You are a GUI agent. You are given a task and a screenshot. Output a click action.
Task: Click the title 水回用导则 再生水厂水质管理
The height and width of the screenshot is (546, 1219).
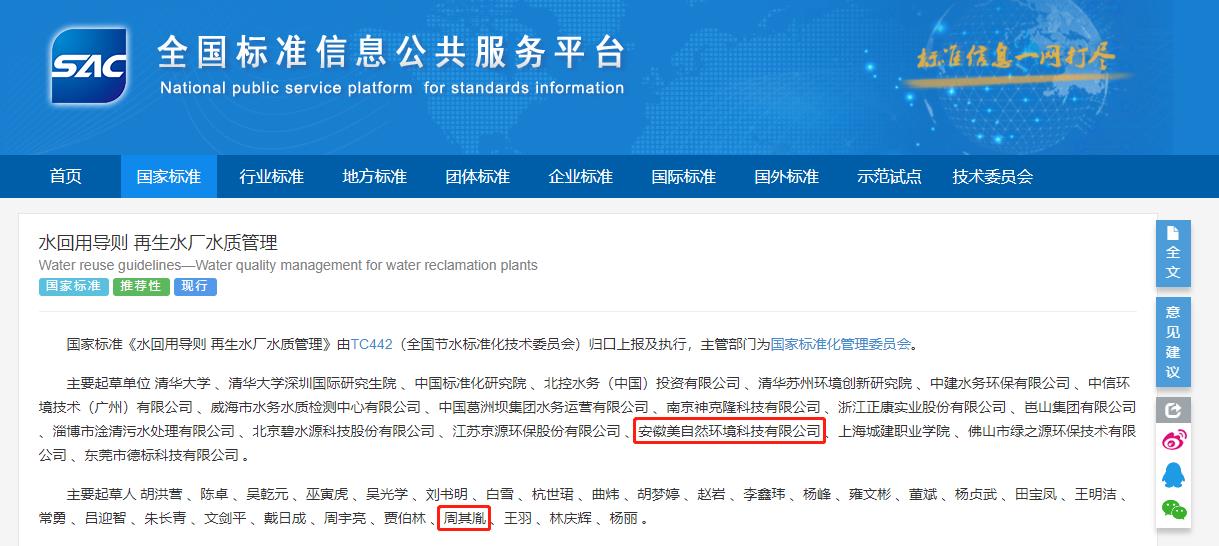pyautogui.click(x=158, y=243)
